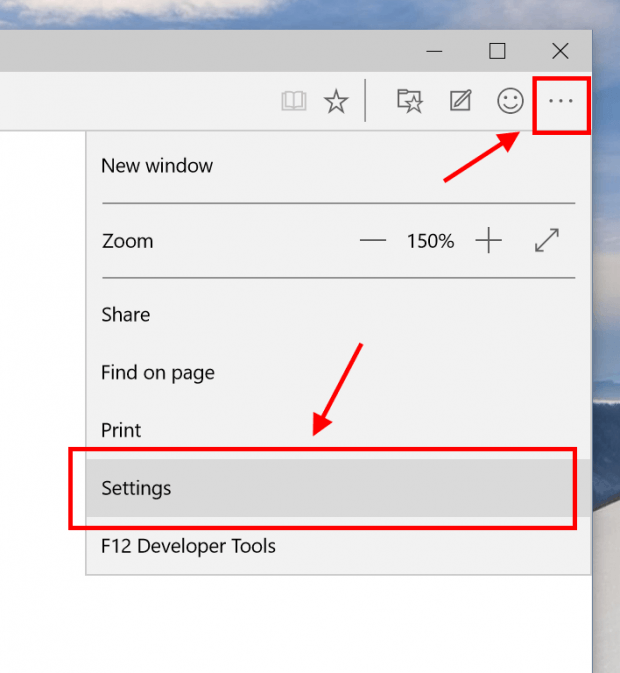Click the 150% zoom level value

pyautogui.click(x=430, y=241)
